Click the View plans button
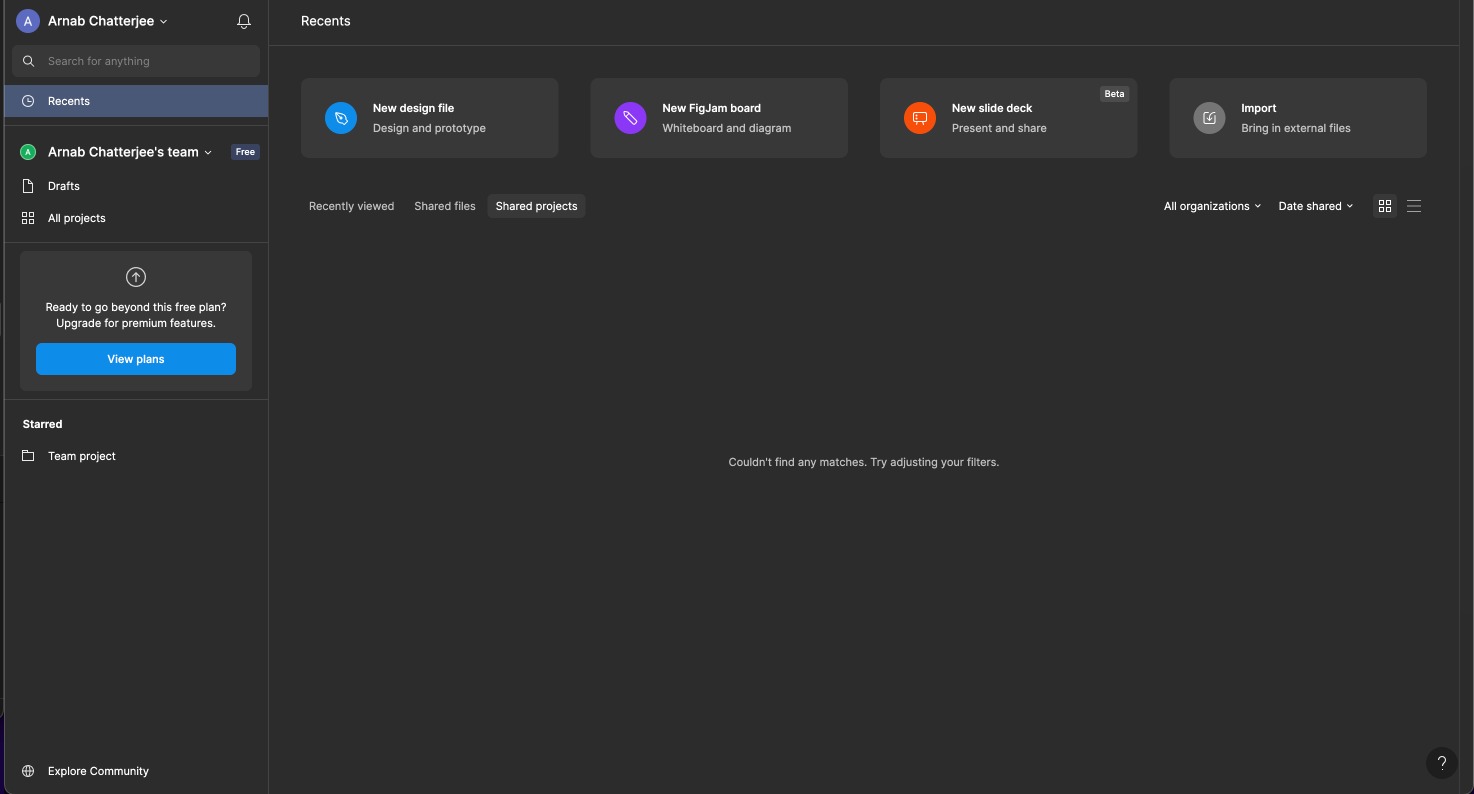The width and height of the screenshot is (1474, 794). (136, 359)
